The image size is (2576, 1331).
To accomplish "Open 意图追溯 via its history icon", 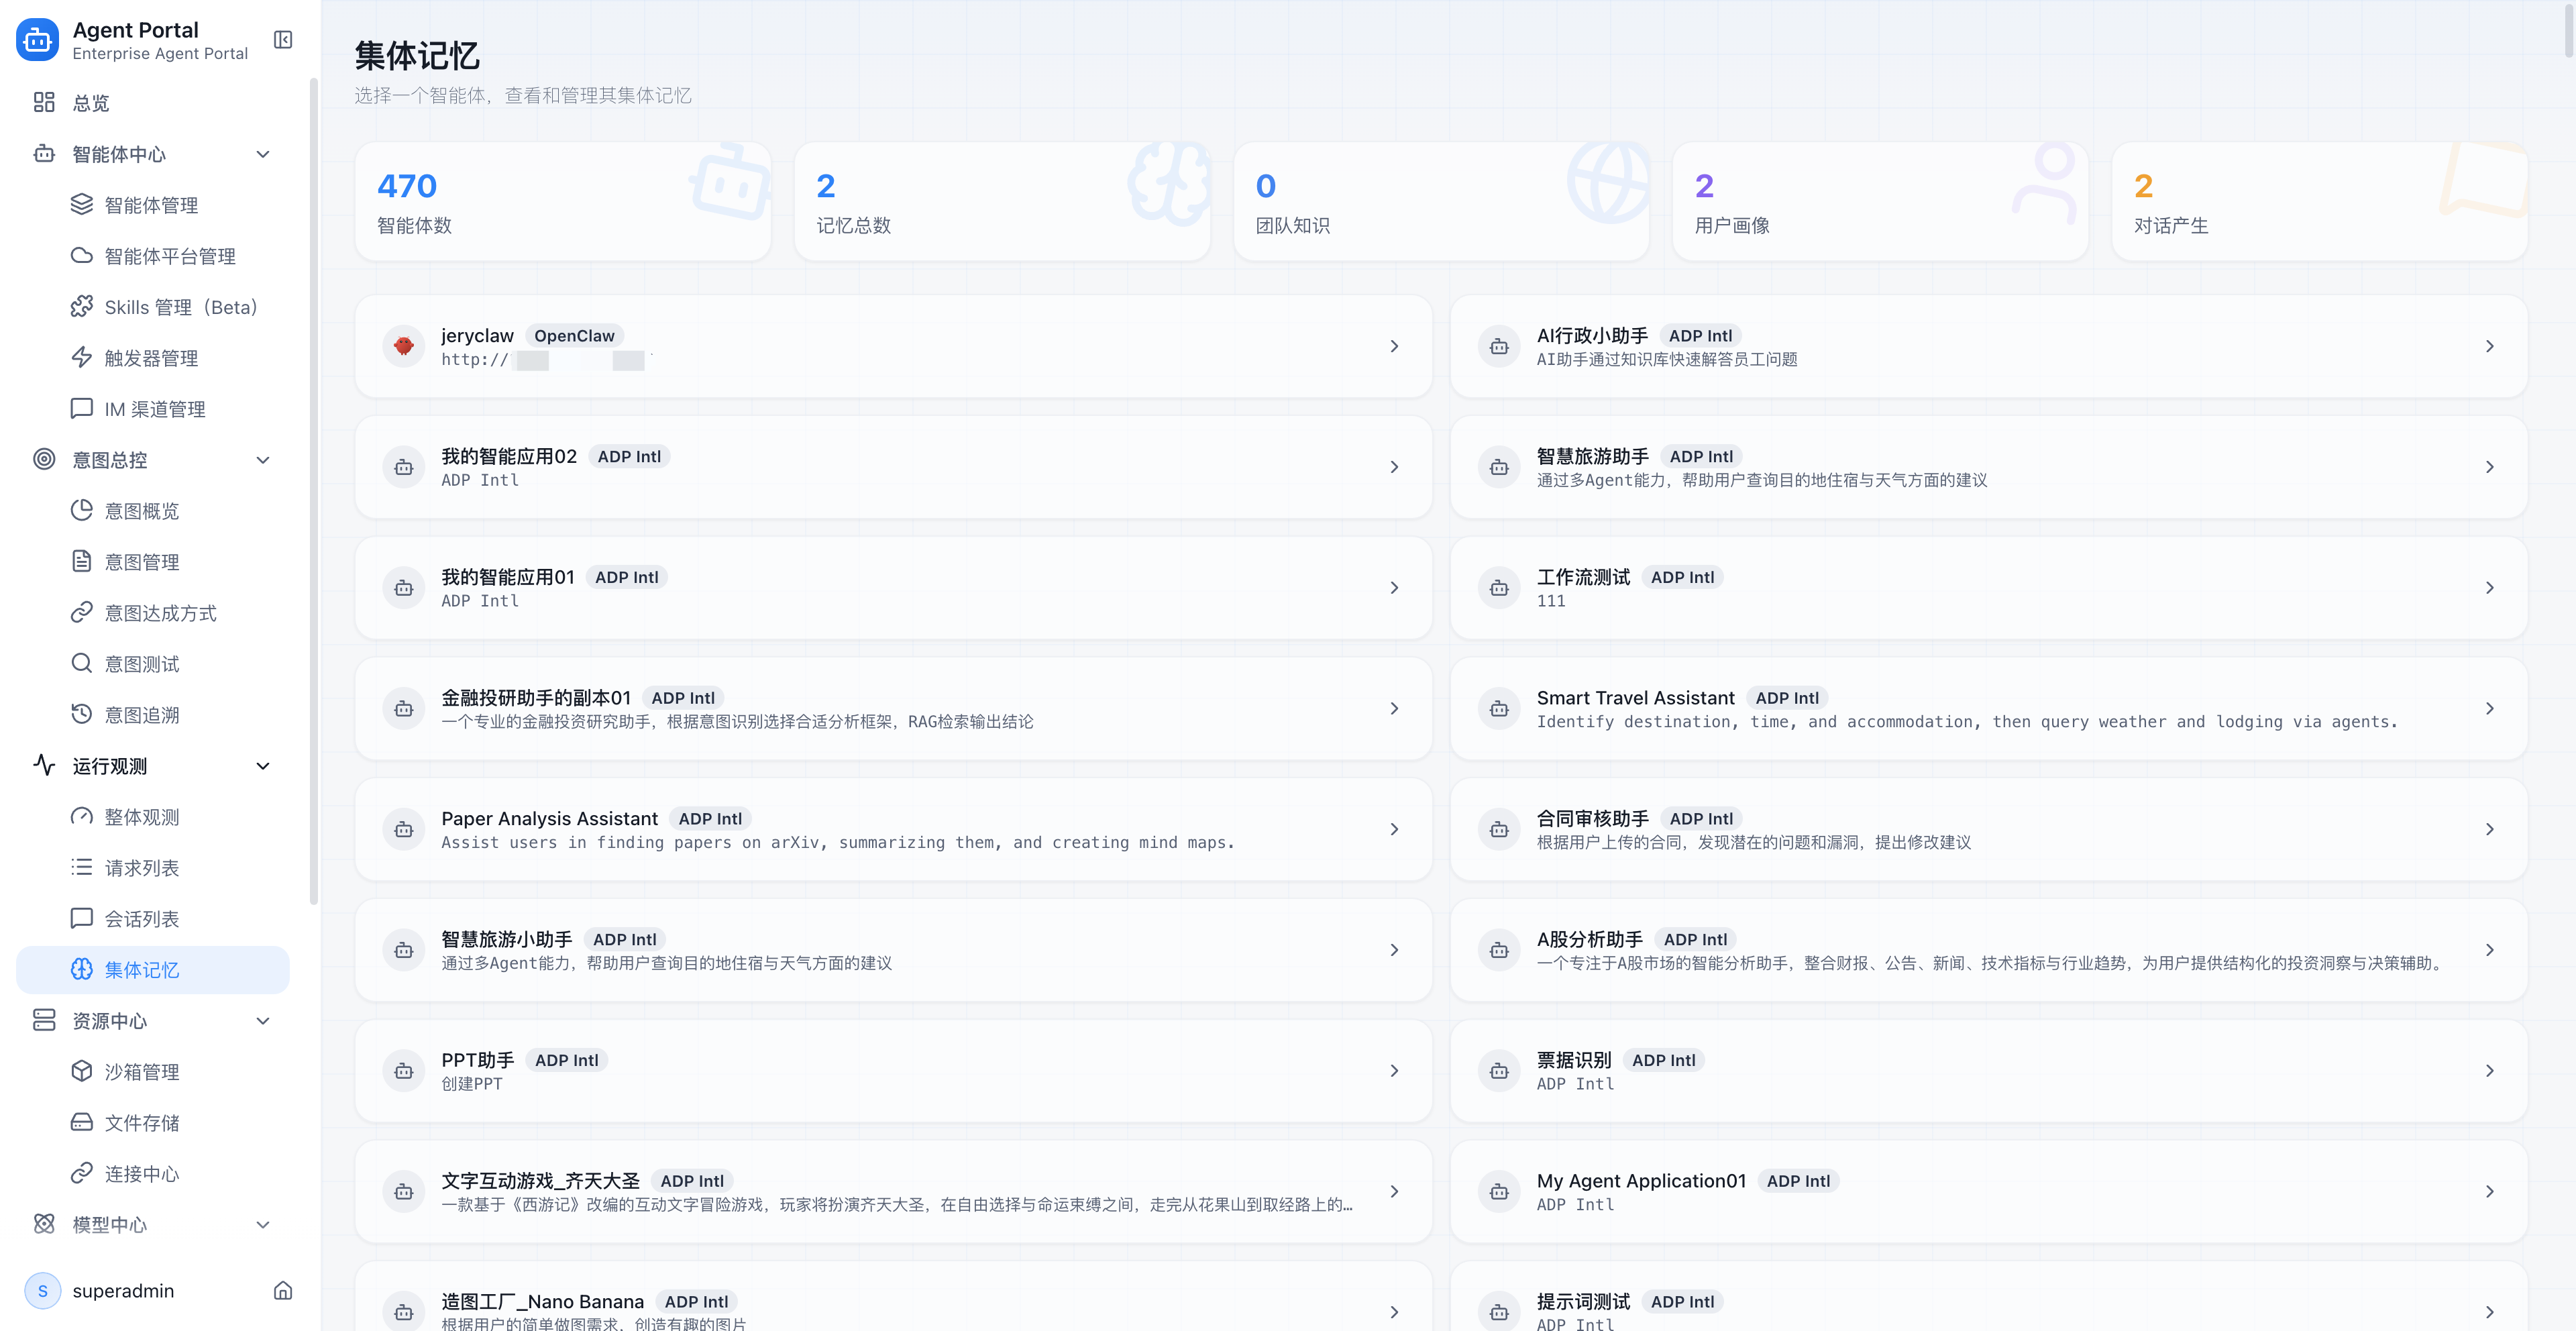I will pyautogui.click(x=82, y=714).
